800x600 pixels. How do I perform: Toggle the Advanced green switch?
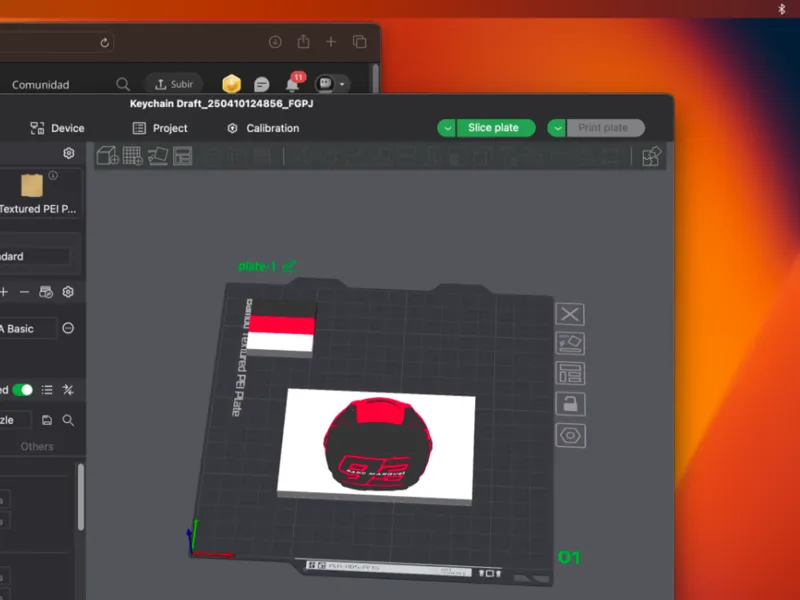pyautogui.click(x=22, y=390)
